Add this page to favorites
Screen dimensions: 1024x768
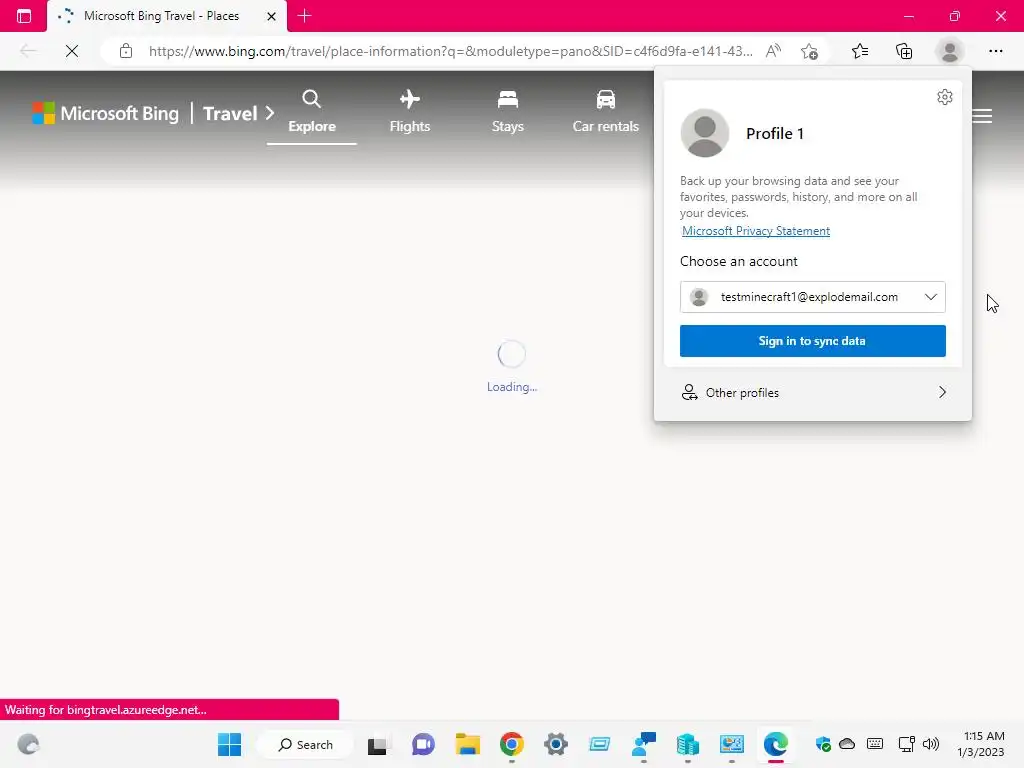(x=810, y=51)
